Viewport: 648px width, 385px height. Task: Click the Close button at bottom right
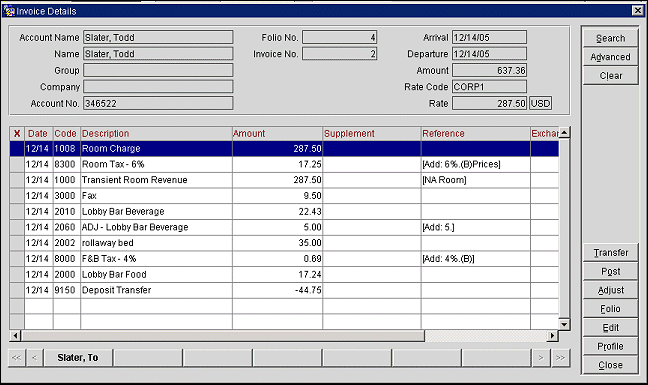(x=610, y=365)
